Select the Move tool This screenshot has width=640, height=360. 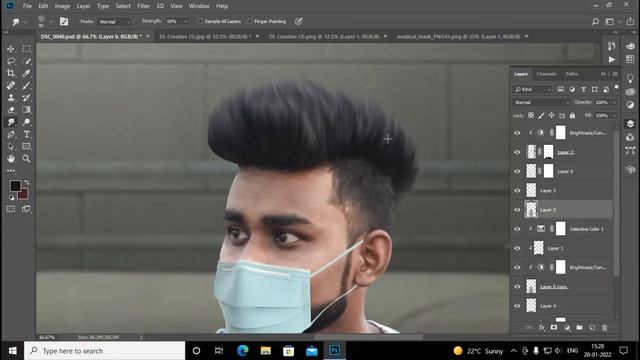(11, 49)
